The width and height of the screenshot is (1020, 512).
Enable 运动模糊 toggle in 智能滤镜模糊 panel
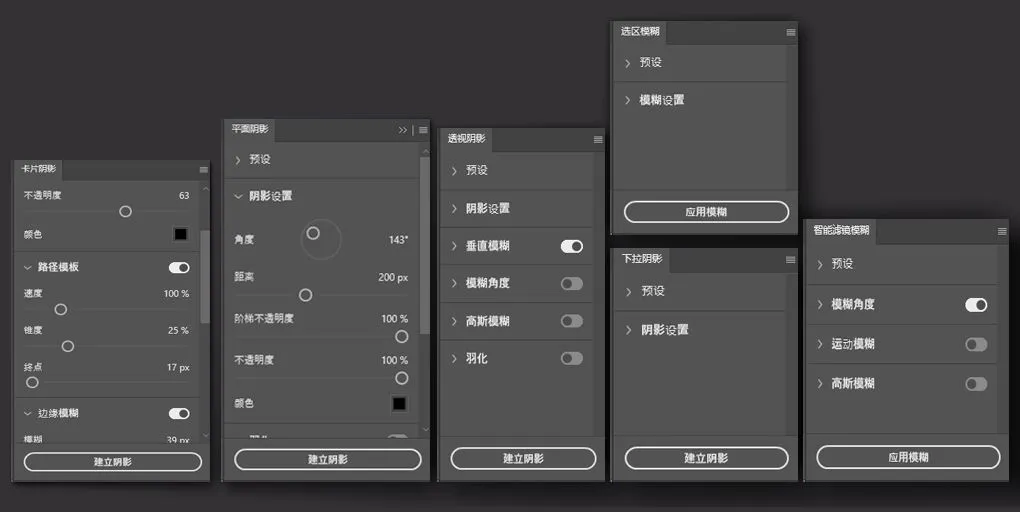(x=976, y=344)
